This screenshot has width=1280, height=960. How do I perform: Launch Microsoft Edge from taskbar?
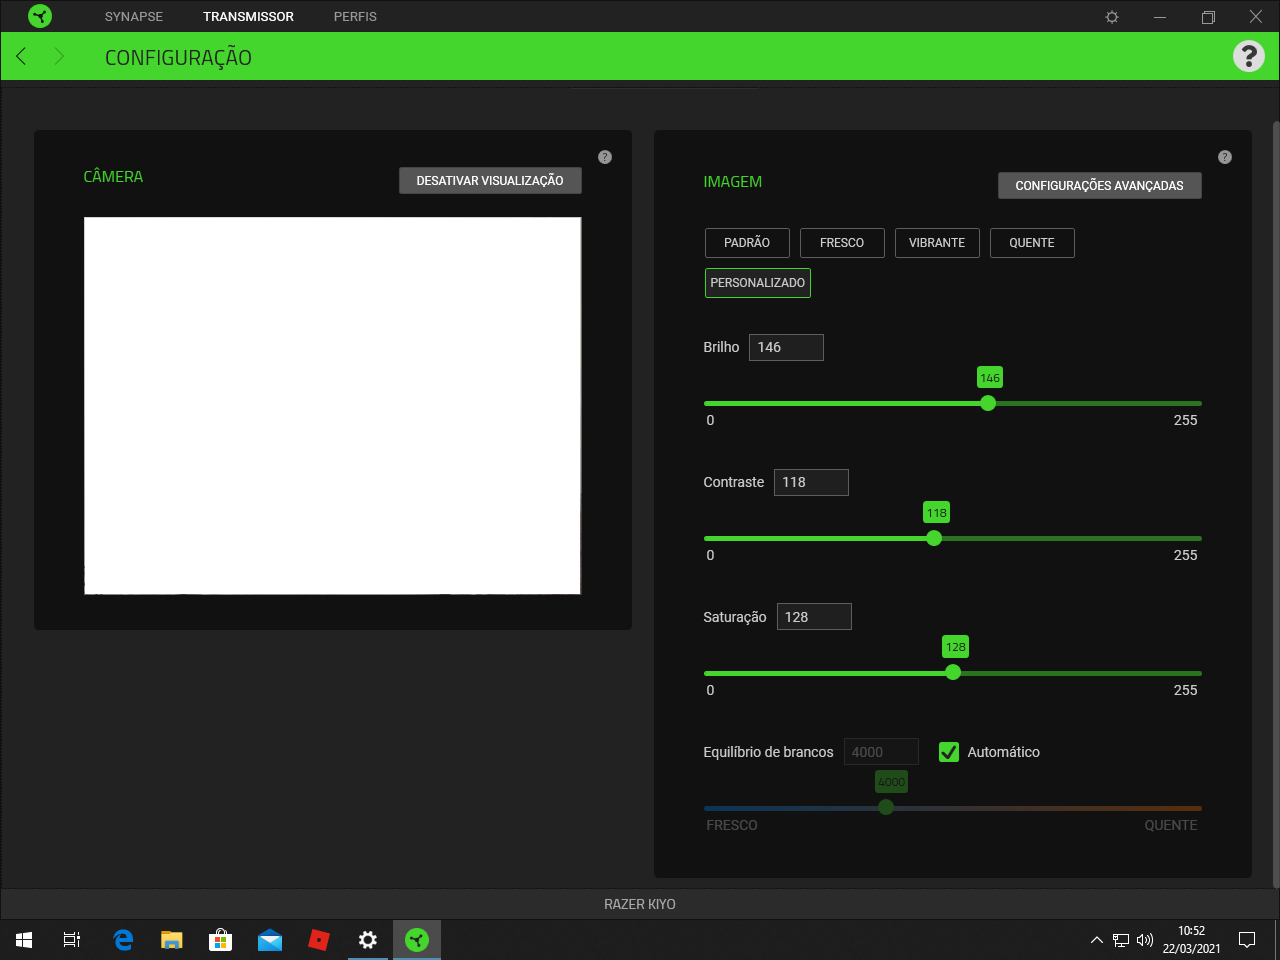coord(123,940)
